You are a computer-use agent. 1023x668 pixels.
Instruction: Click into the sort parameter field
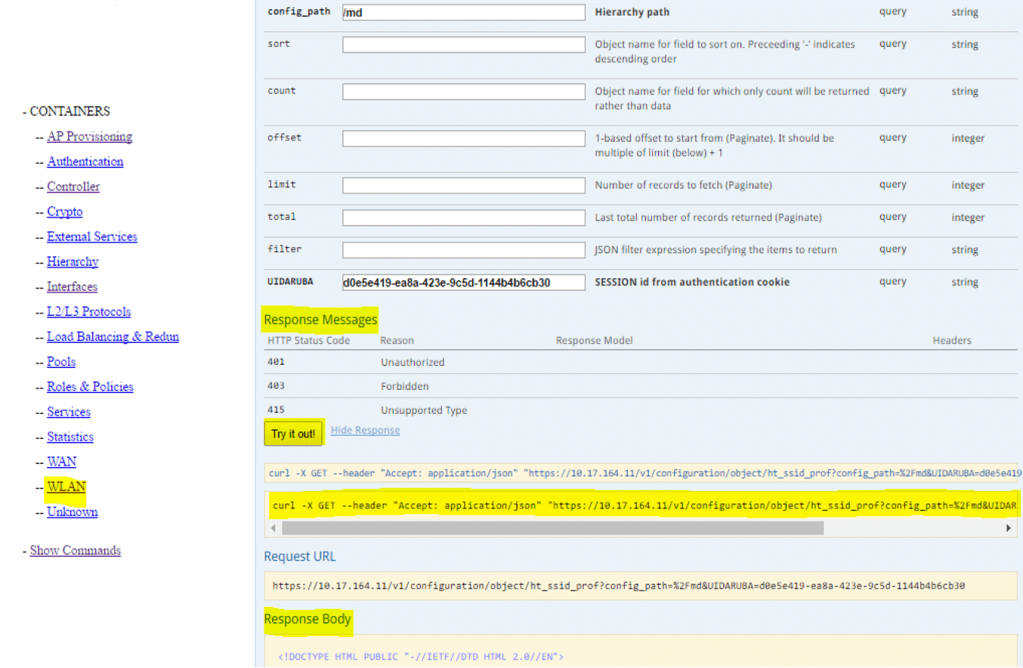pos(463,45)
